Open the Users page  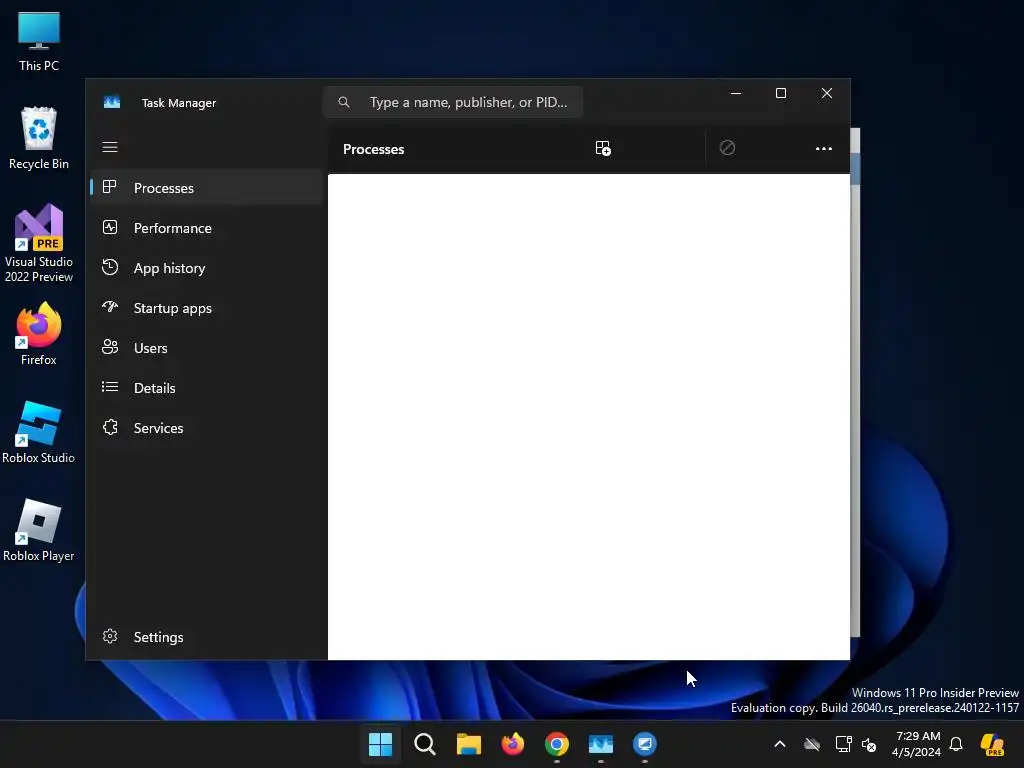(206, 348)
